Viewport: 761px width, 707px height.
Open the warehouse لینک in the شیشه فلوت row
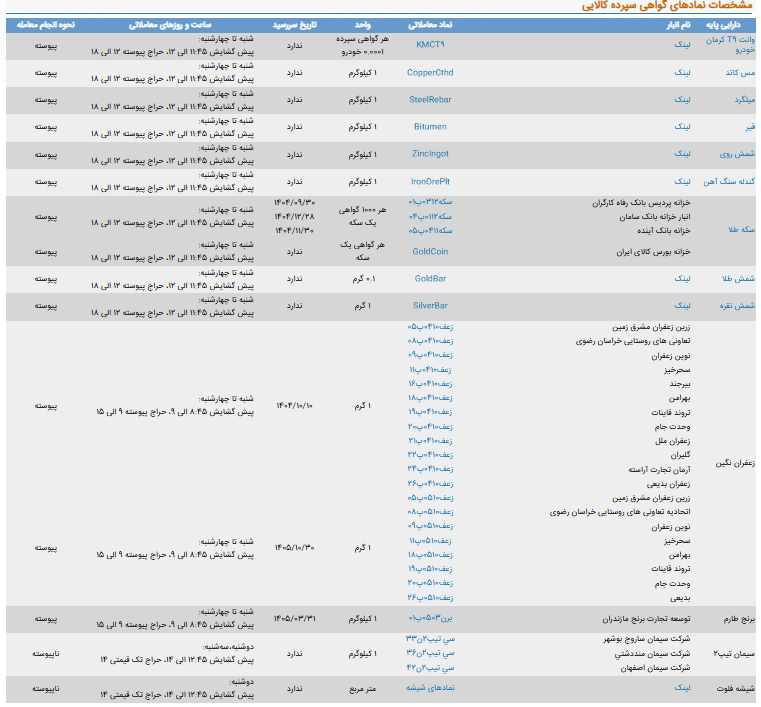click(x=681, y=689)
